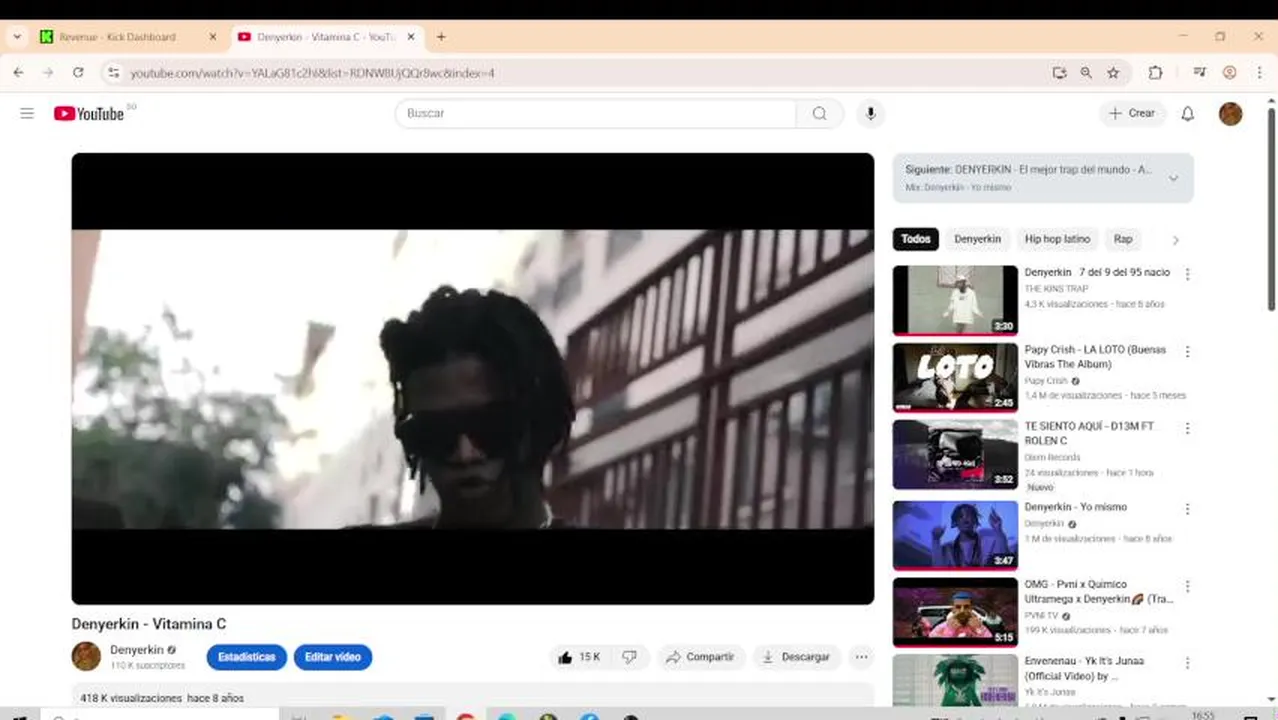
Task: Go back in browser history
Action: (x=18, y=72)
